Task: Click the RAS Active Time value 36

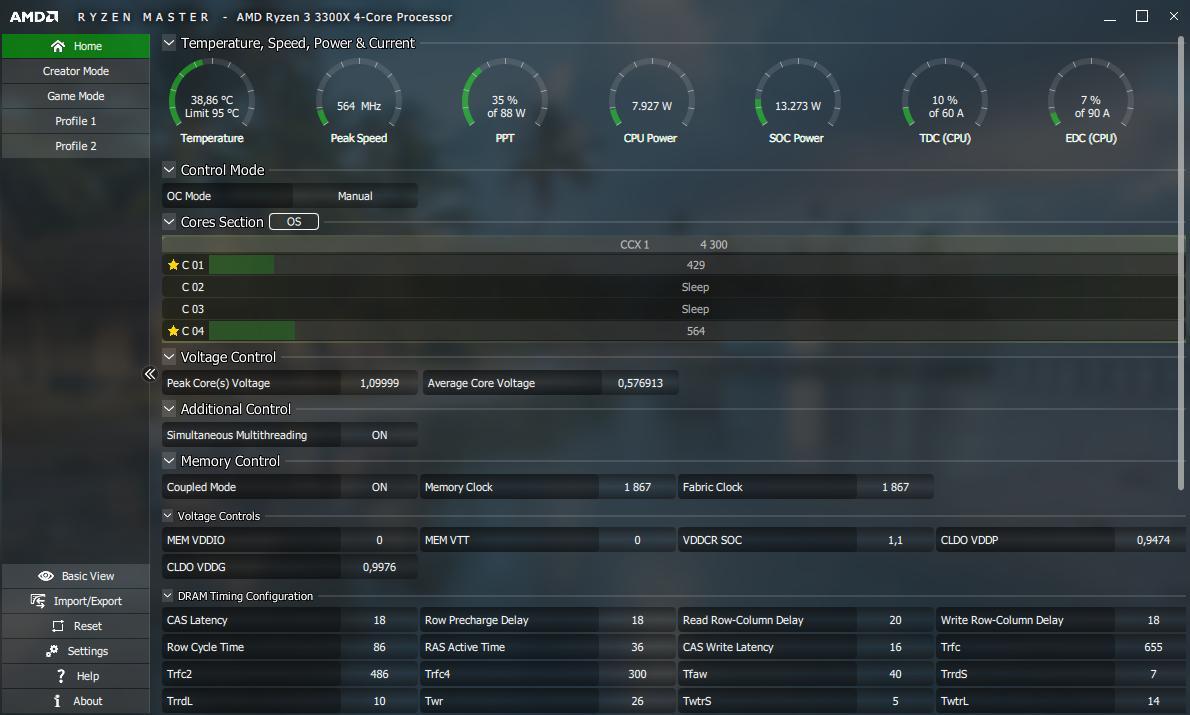Action: coord(638,647)
